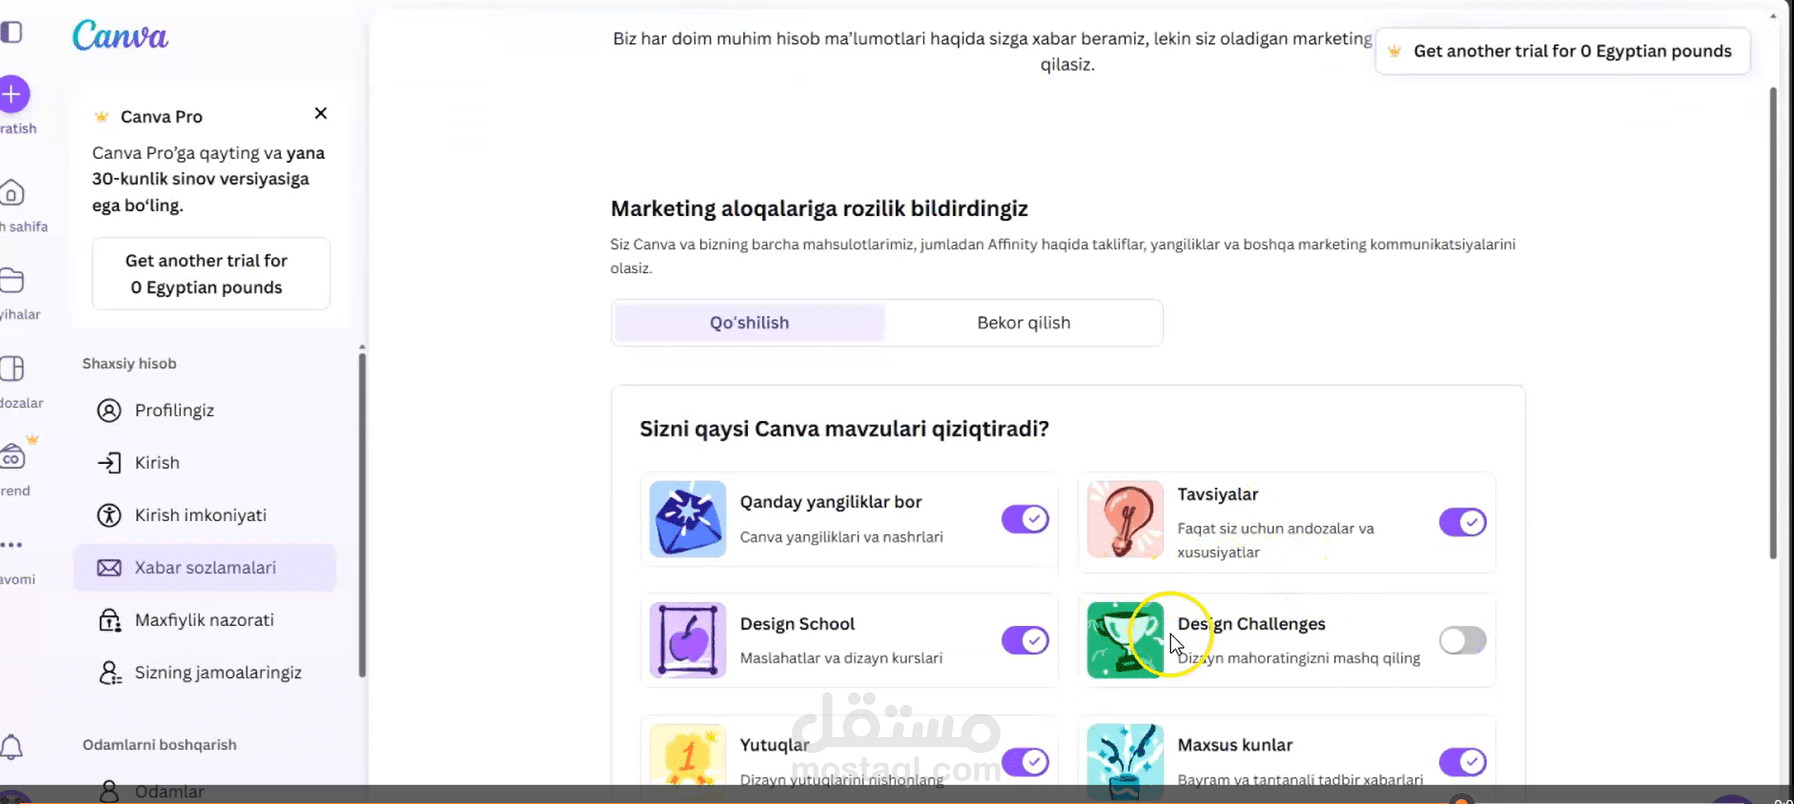Click the Kirish login arrow icon
Image resolution: width=1794 pixels, height=804 pixels.
(109, 462)
